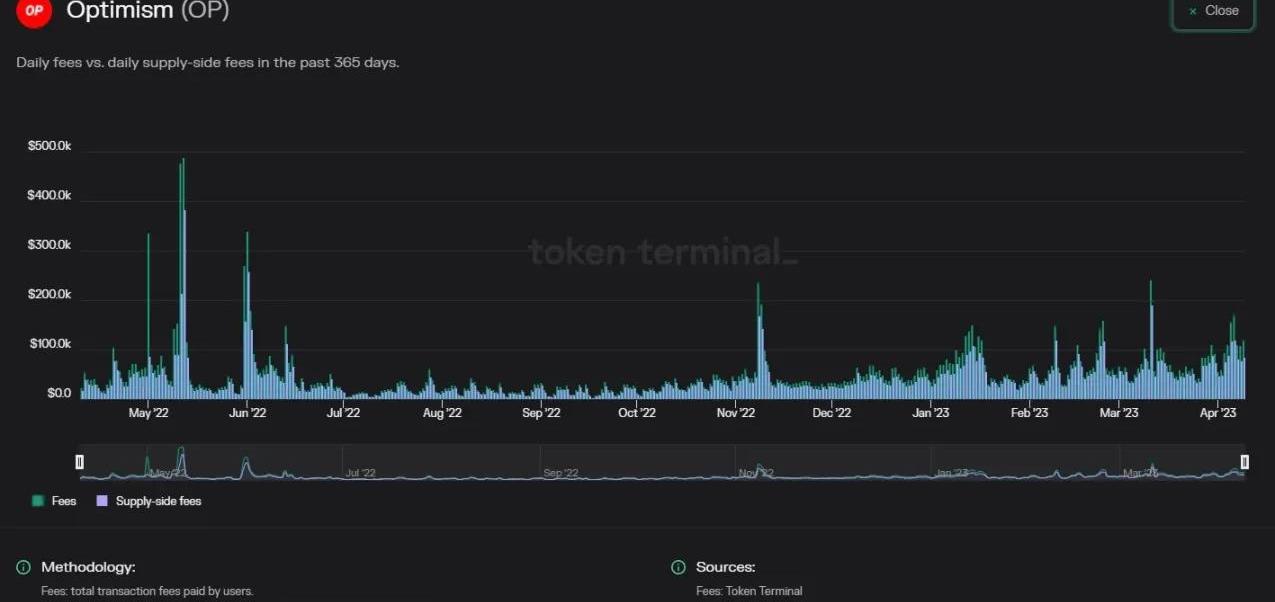Open the Fees: Token Terminal source

pos(749,591)
